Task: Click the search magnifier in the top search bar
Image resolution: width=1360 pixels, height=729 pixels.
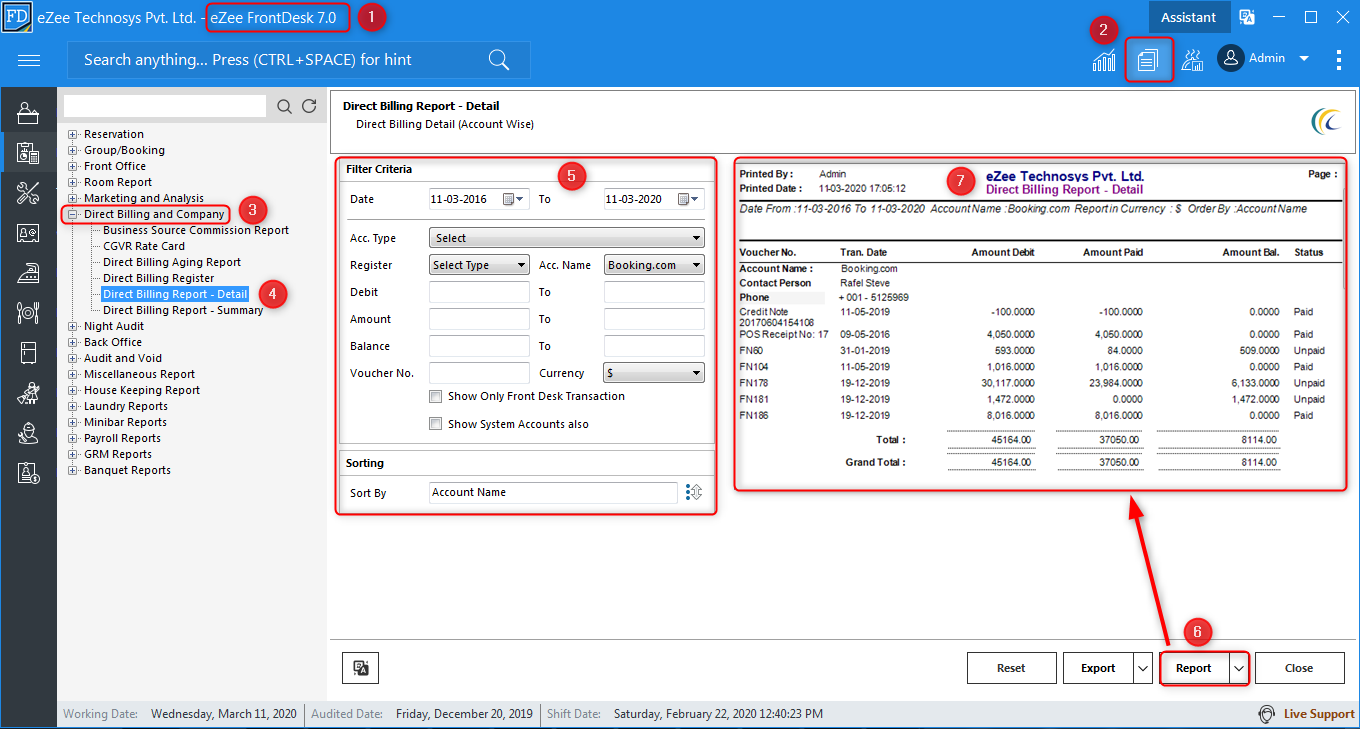Action: (x=499, y=60)
